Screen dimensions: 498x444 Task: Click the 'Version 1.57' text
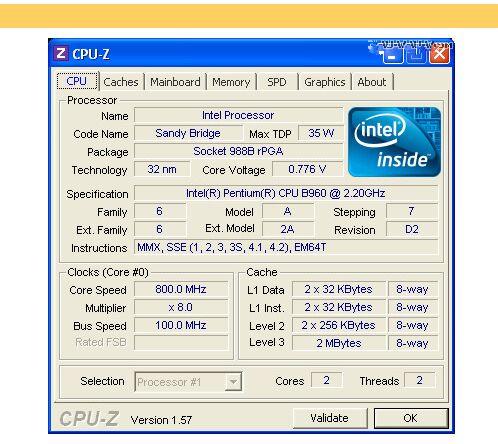point(161,420)
